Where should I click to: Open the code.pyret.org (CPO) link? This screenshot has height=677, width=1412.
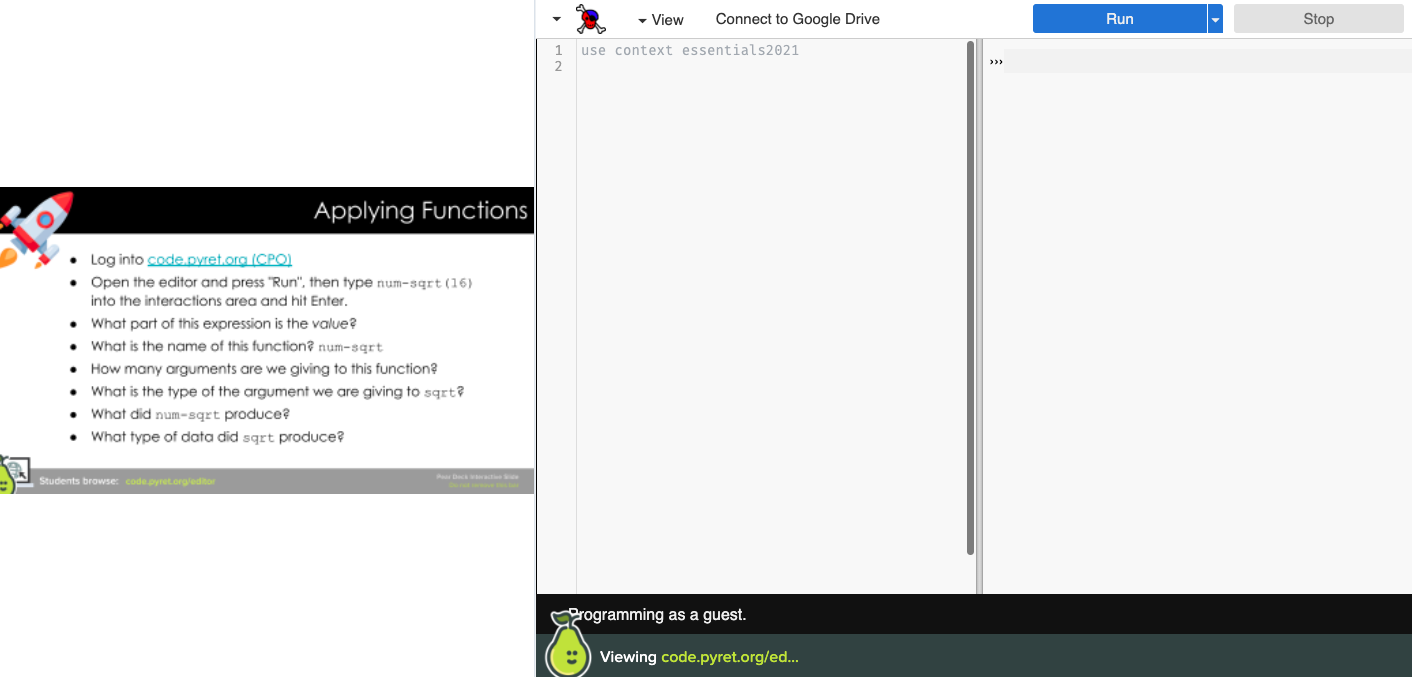219,258
